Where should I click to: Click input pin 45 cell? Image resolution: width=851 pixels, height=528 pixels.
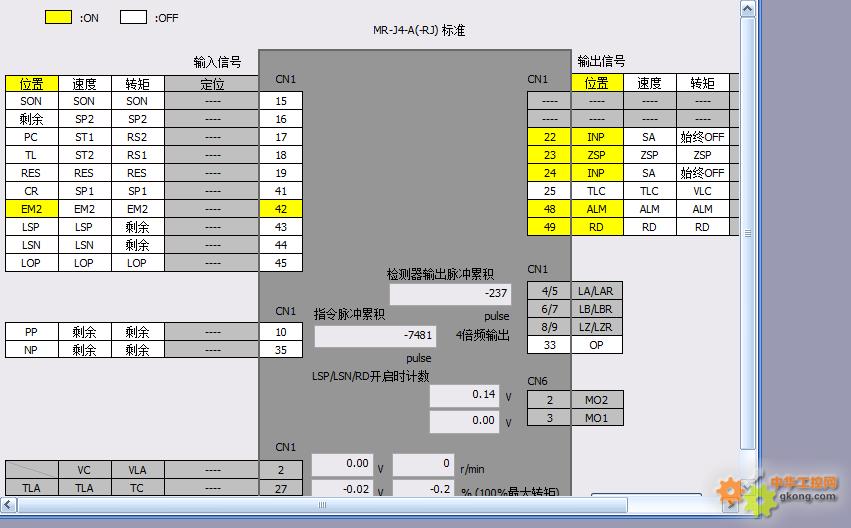pyautogui.click(x=281, y=263)
